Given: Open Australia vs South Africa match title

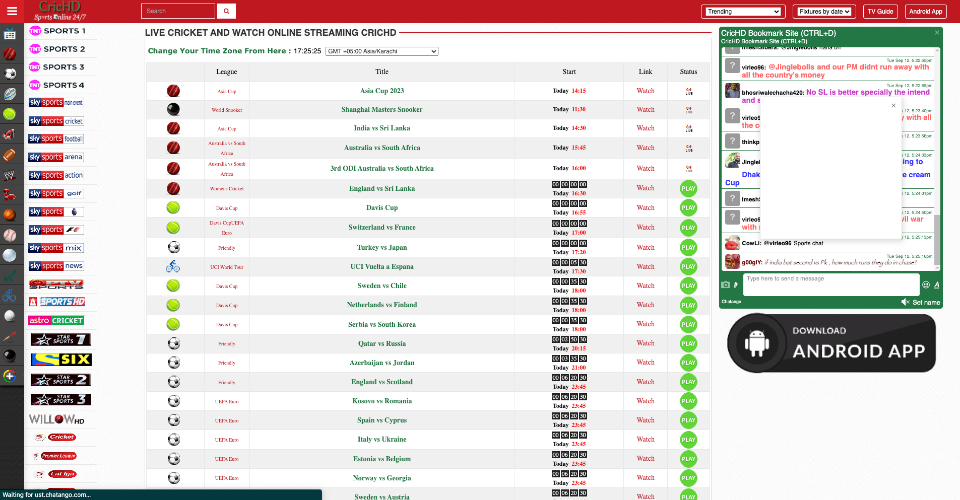Looking at the screenshot, I should [382, 147].
